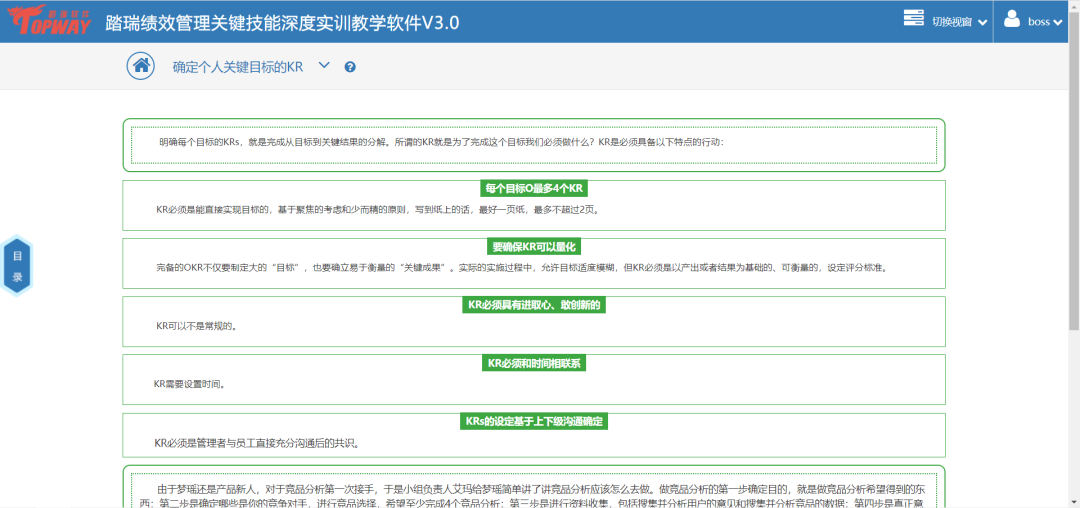Click the heading 每个目标O最多4个KR
Image resolution: width=1080 pixels, height=508 pixels.
(533, 189)
